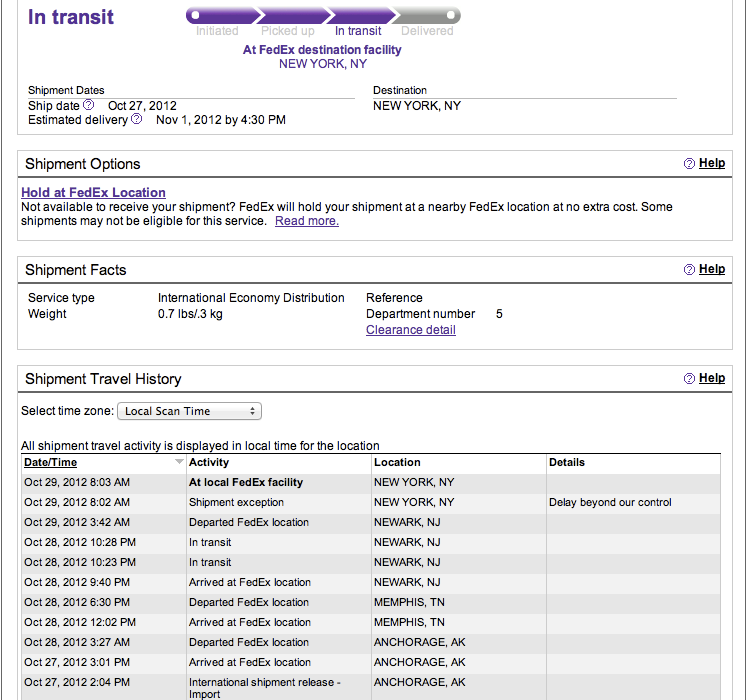
Task: Click the Location column header
Action: pyautogui.click(x=397, y=462)
